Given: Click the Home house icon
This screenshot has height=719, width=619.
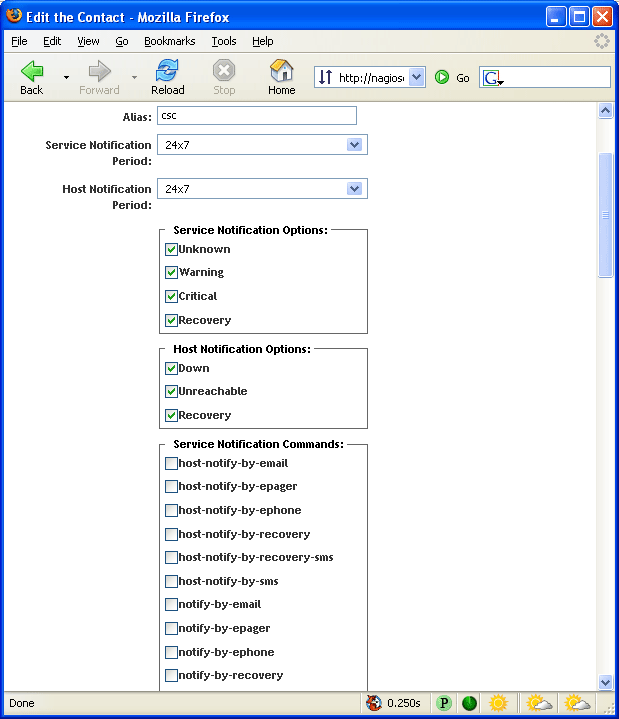Looking at the screenshot, I should [282, 70].
